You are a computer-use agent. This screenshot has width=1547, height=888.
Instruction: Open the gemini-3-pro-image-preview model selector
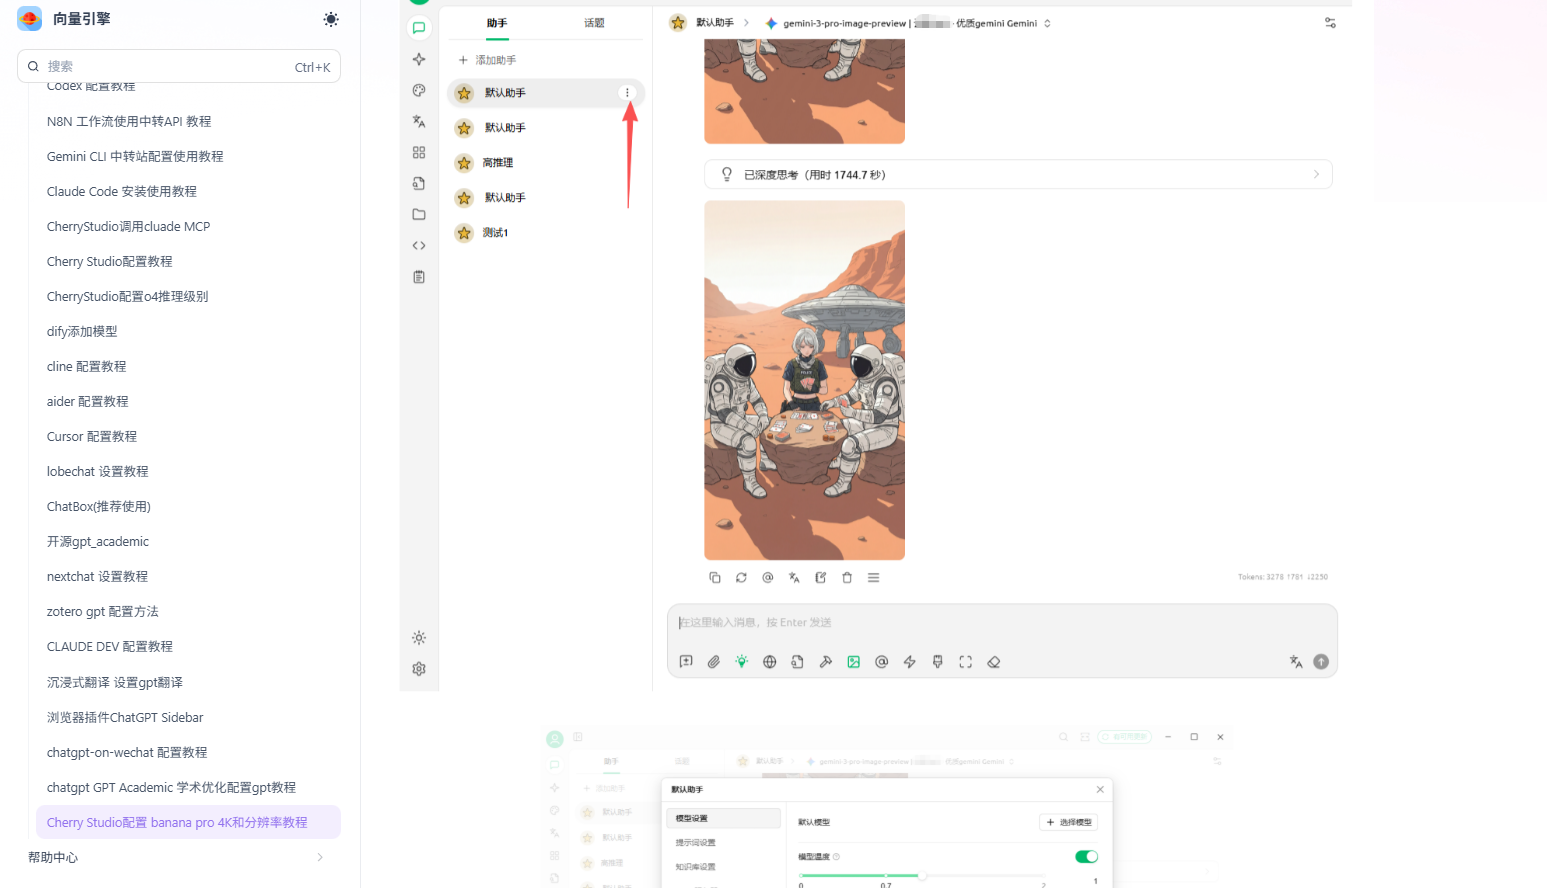[x=907, y=23]
